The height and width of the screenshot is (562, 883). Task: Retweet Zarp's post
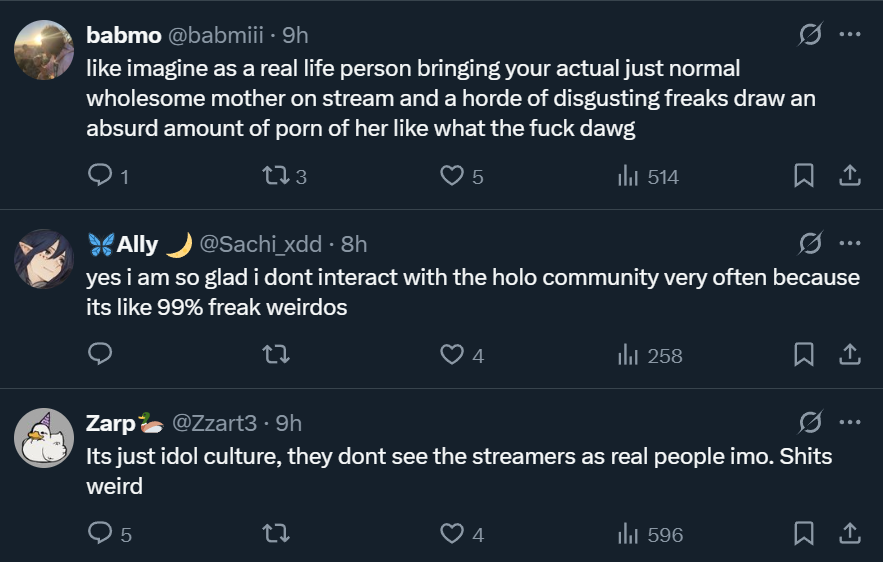point(274,534)
